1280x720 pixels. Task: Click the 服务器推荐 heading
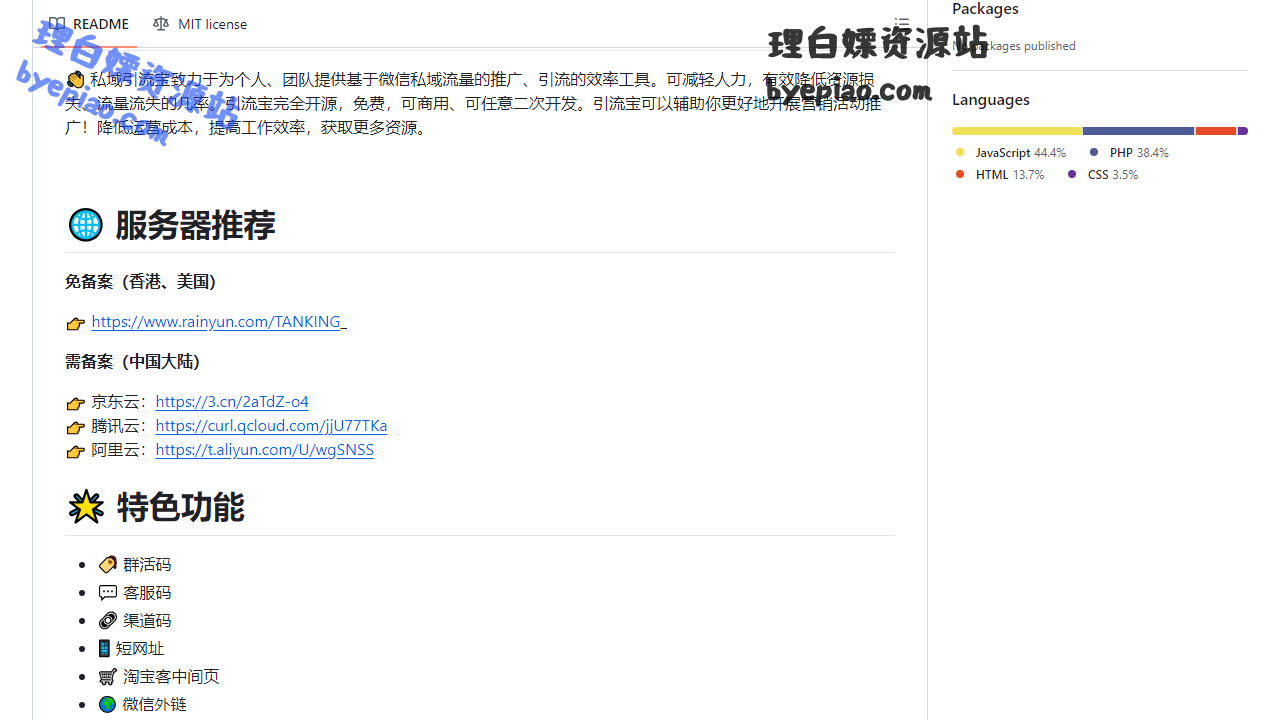pos(195,225)
